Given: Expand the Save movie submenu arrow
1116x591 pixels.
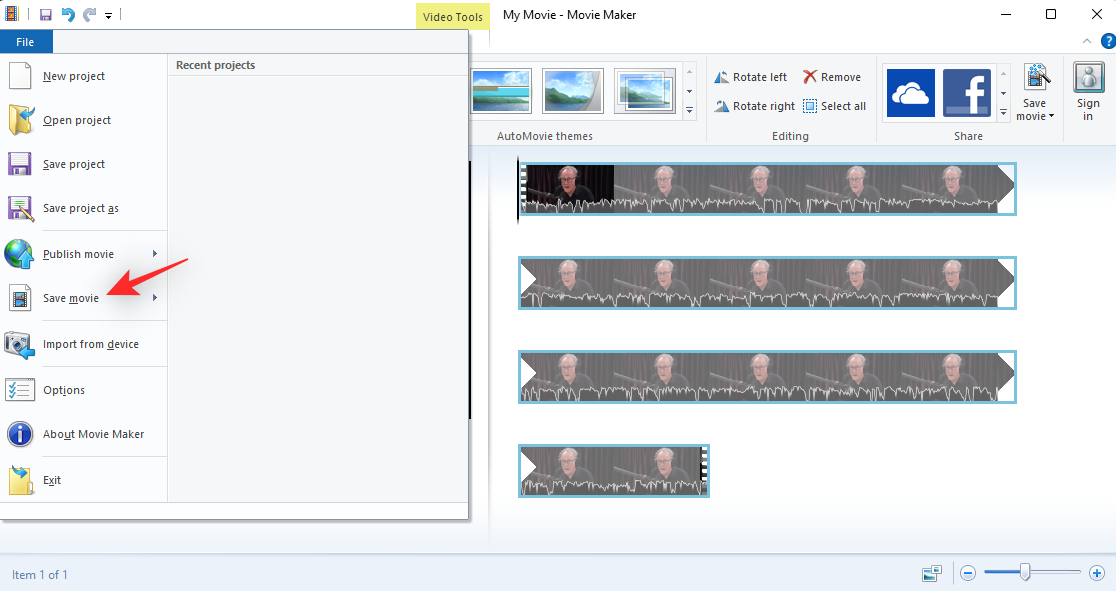Looking at the screenshot, I should (x=154, y=298).
